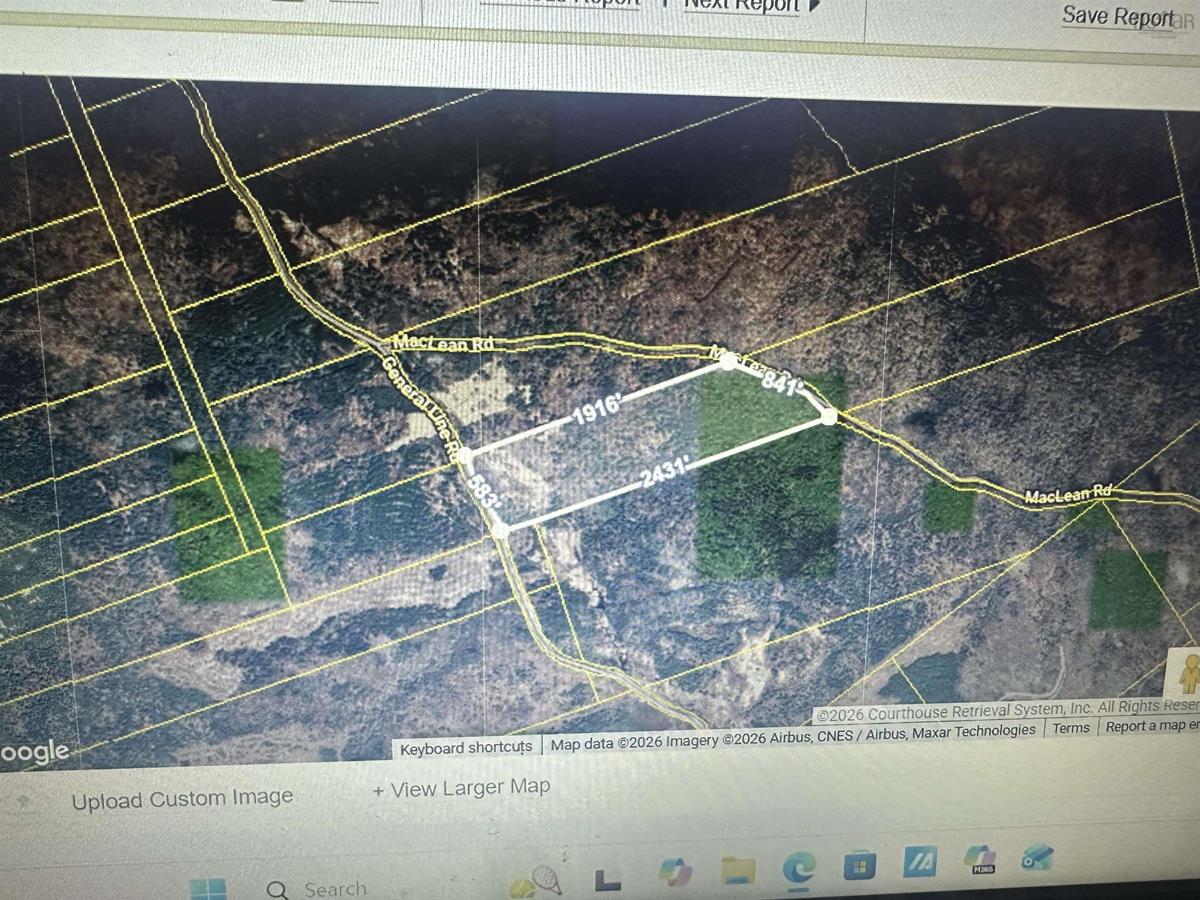Screen dimensions: 1200x900
Task: Open the blue slanted-logo taskbar app
Action: click(919, 862)
